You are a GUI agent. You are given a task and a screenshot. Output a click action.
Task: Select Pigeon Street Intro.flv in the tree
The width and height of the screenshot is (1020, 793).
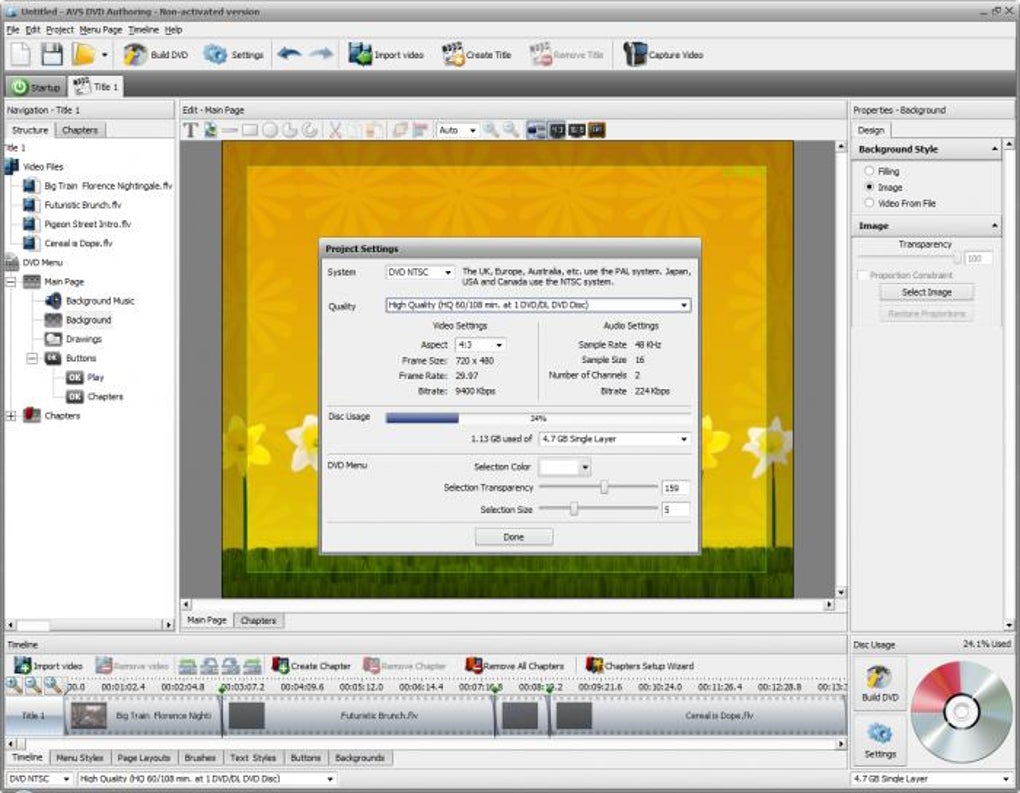pyautogui.click(x=87, y=224)
